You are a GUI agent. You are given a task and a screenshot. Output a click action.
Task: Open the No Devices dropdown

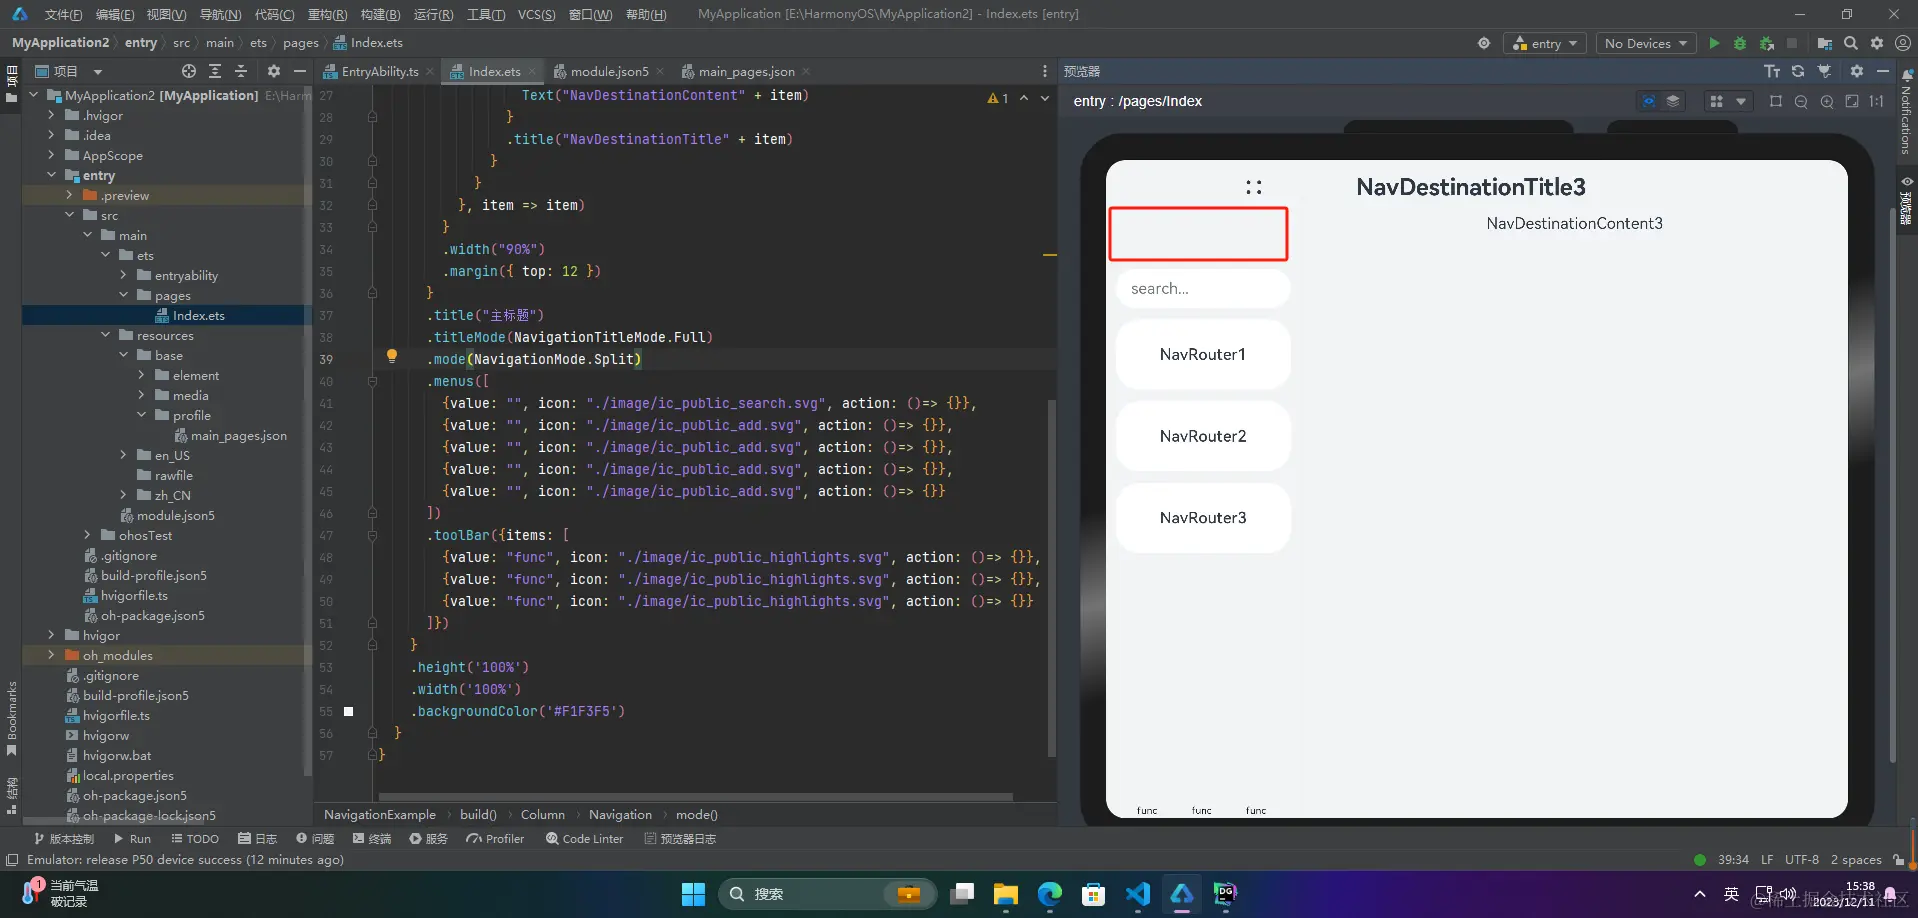(x=1646, y=43)
